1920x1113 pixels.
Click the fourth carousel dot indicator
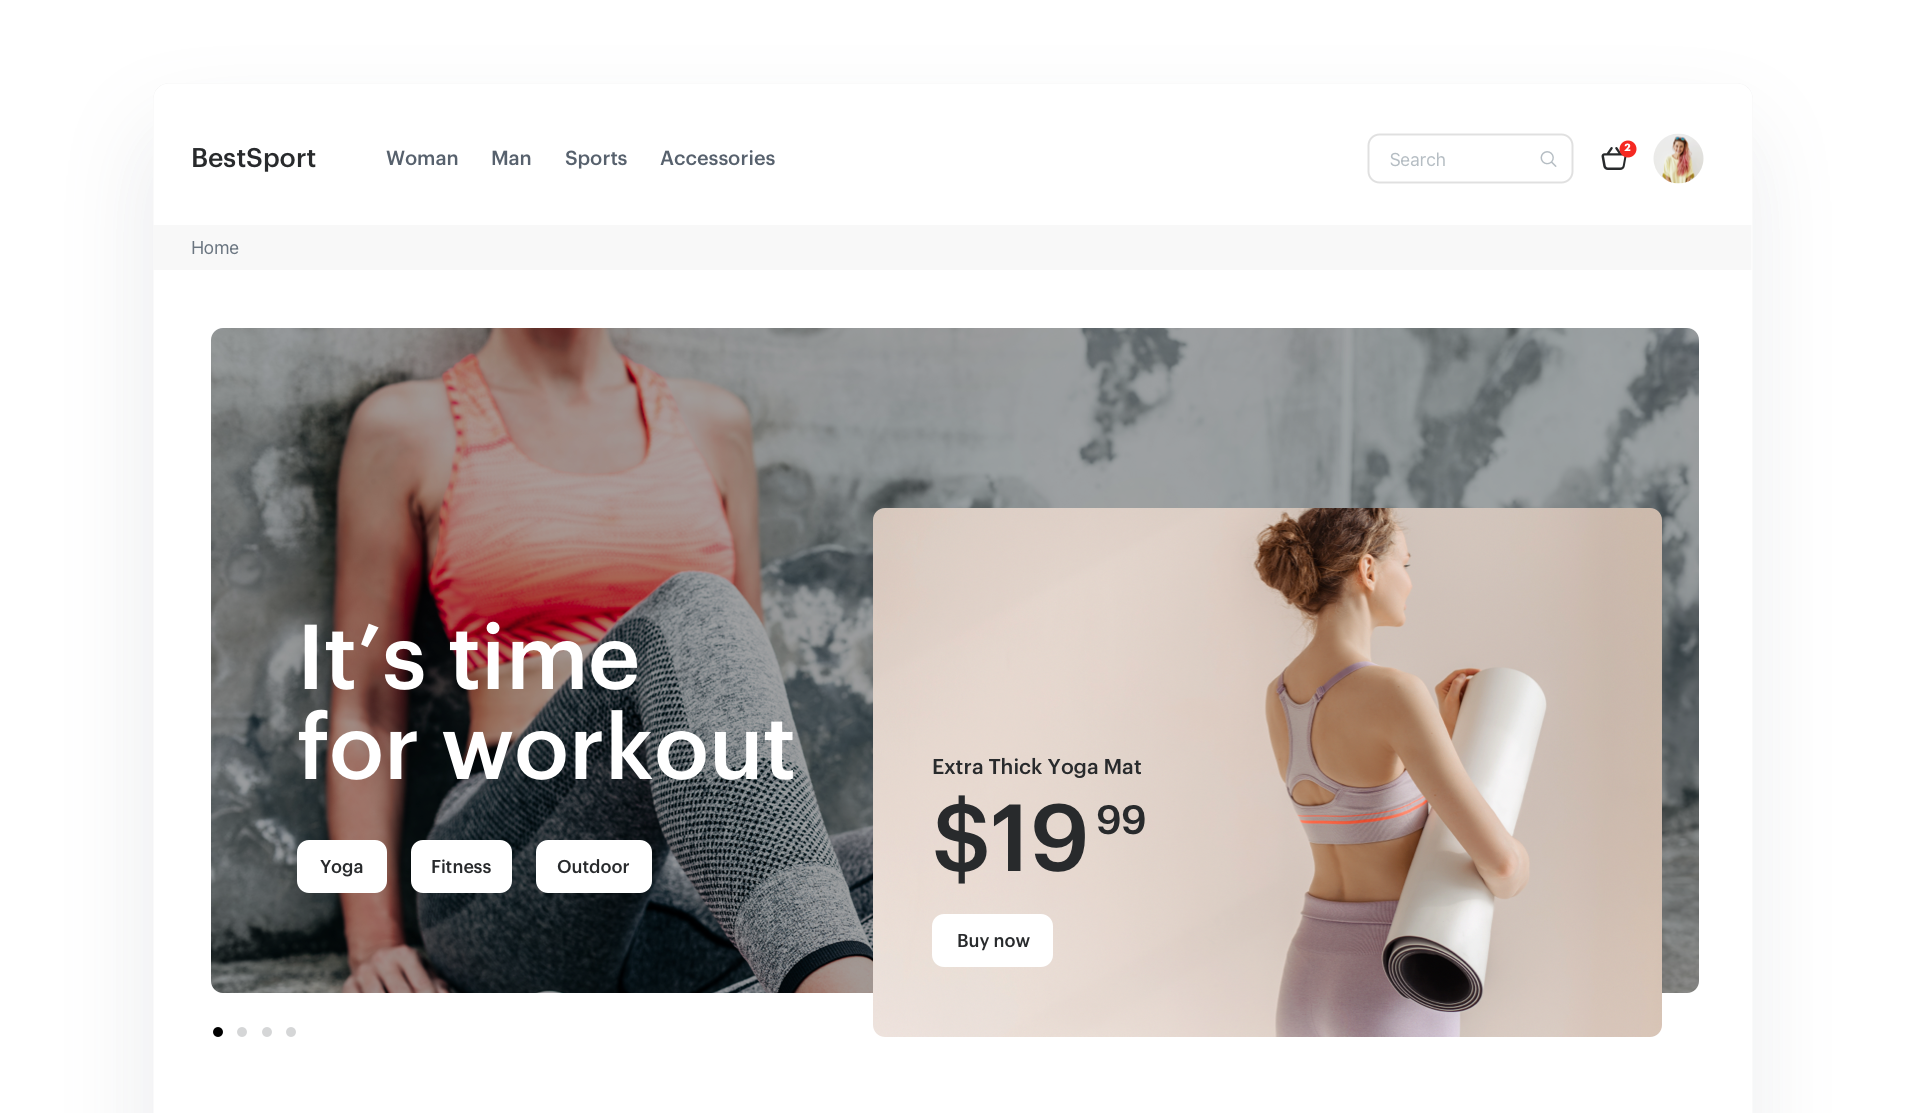click(290, 1032)
